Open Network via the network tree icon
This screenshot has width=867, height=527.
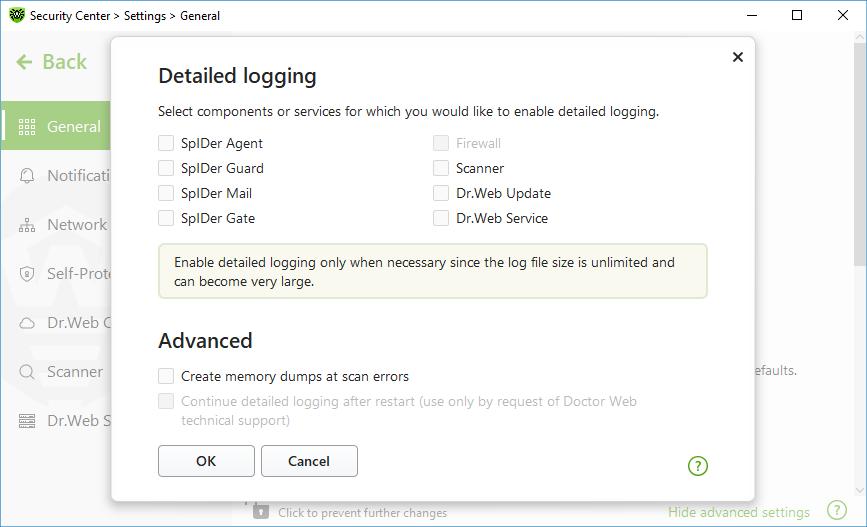point(27,225)
